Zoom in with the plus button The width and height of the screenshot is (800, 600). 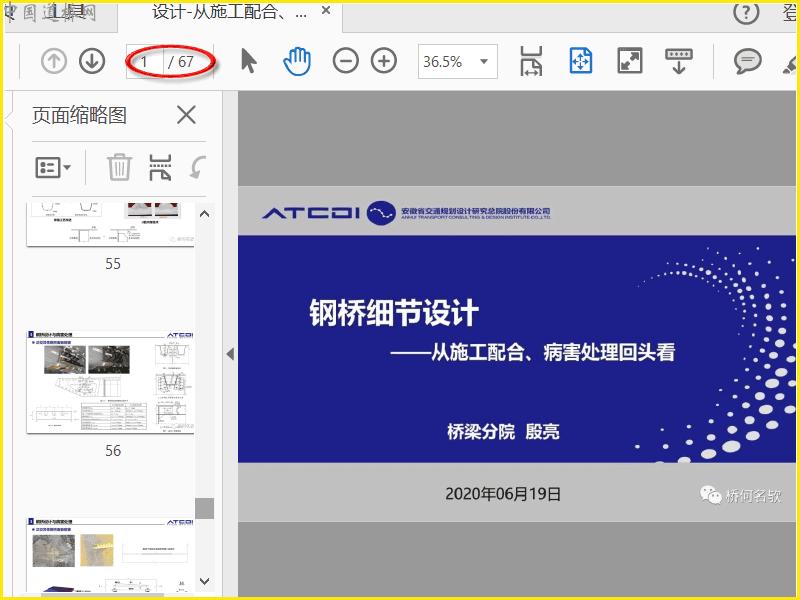(x=384, y=61)
